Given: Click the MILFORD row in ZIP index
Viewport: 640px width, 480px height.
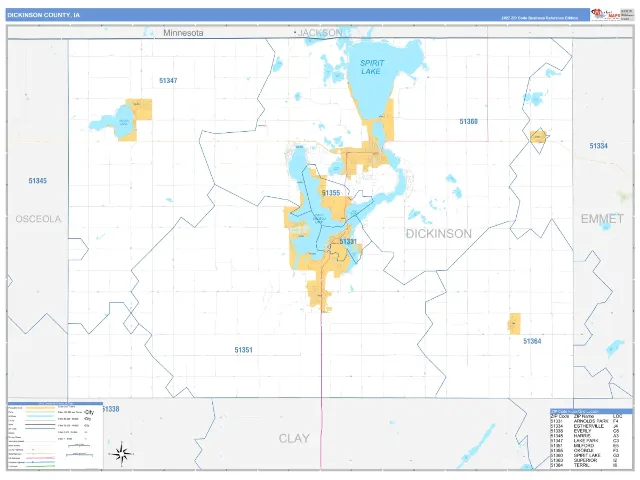Looking at the screenshot, I should coord(587,446).
